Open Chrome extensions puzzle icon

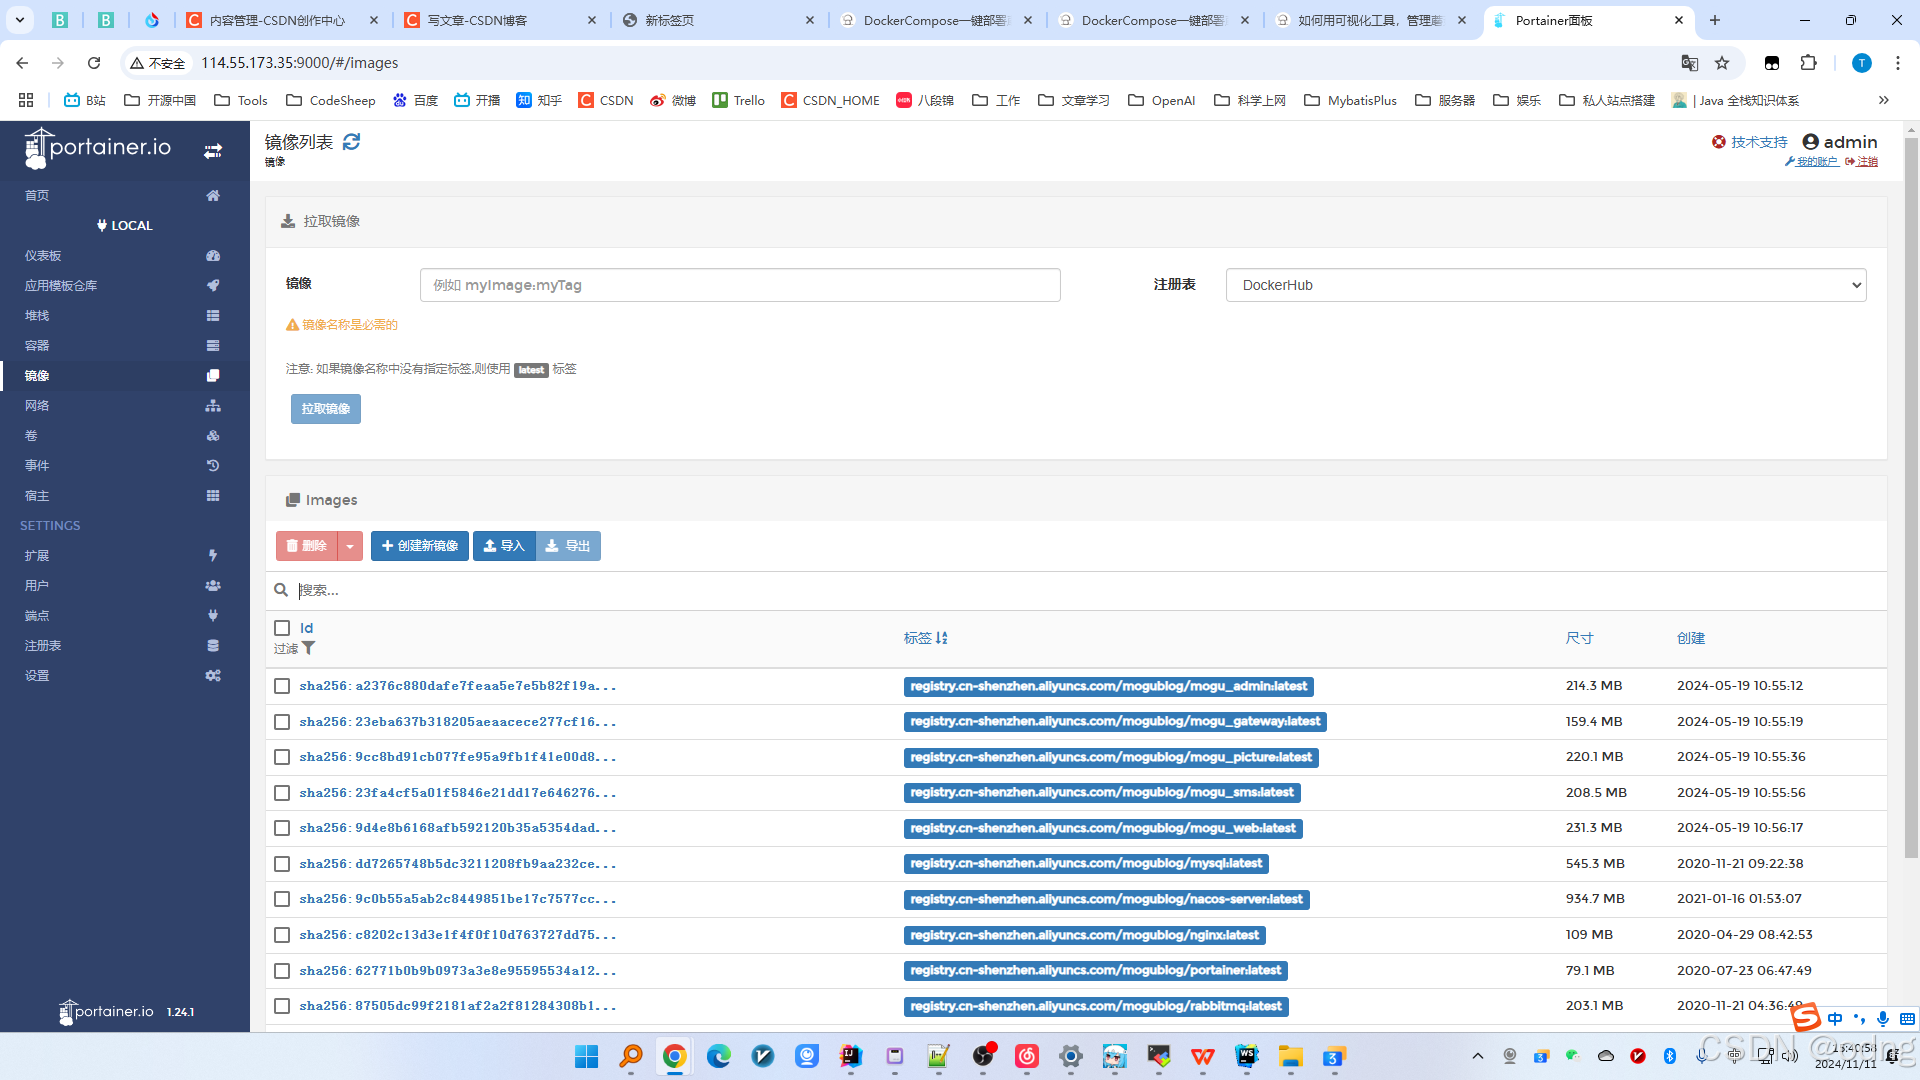click(x=1808, y=63)
